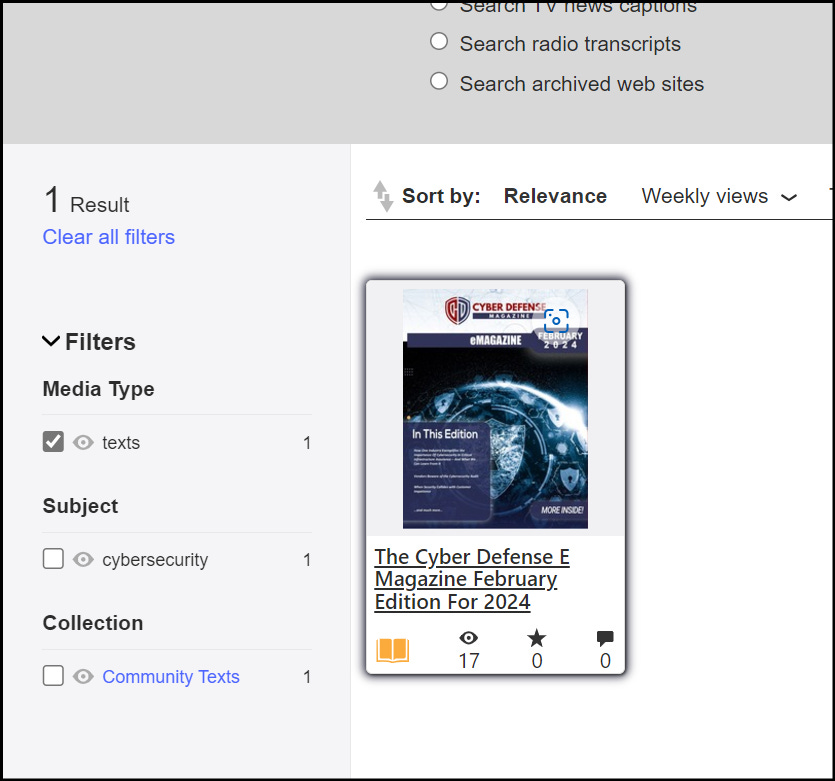Check the Community Texts collection checkbox

click(53, 676)
